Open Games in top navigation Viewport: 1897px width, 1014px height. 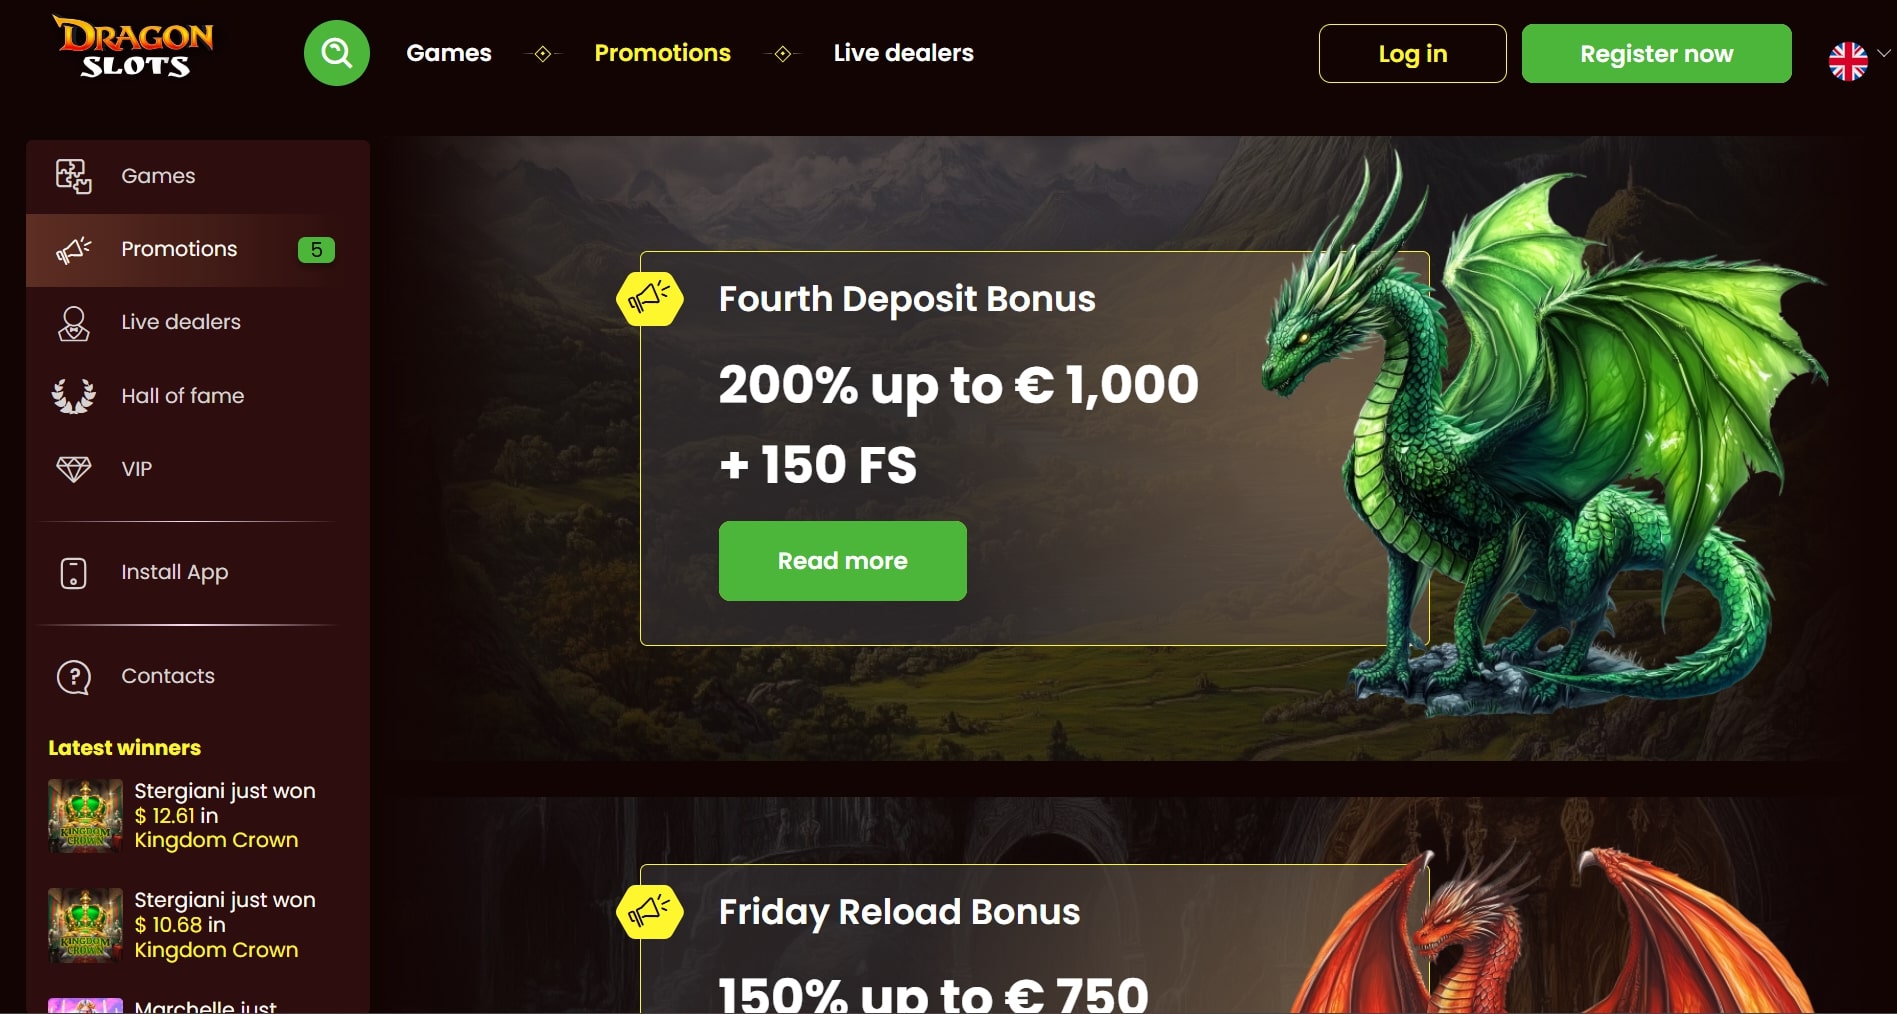pyautogui.click(x=449, y=53)
